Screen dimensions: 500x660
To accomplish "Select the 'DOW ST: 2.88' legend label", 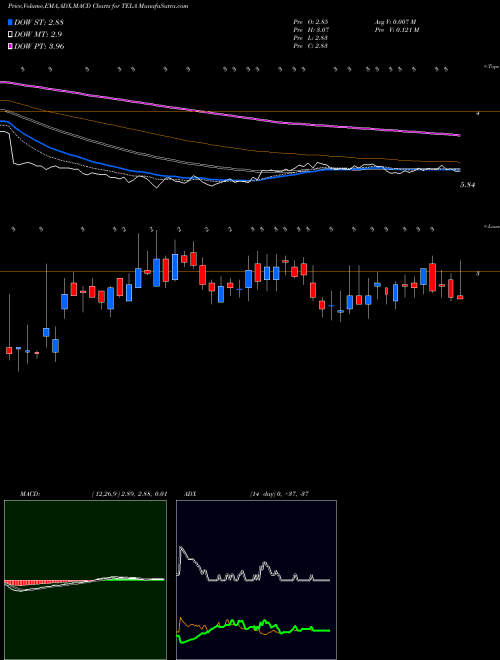I will [39, 22].
